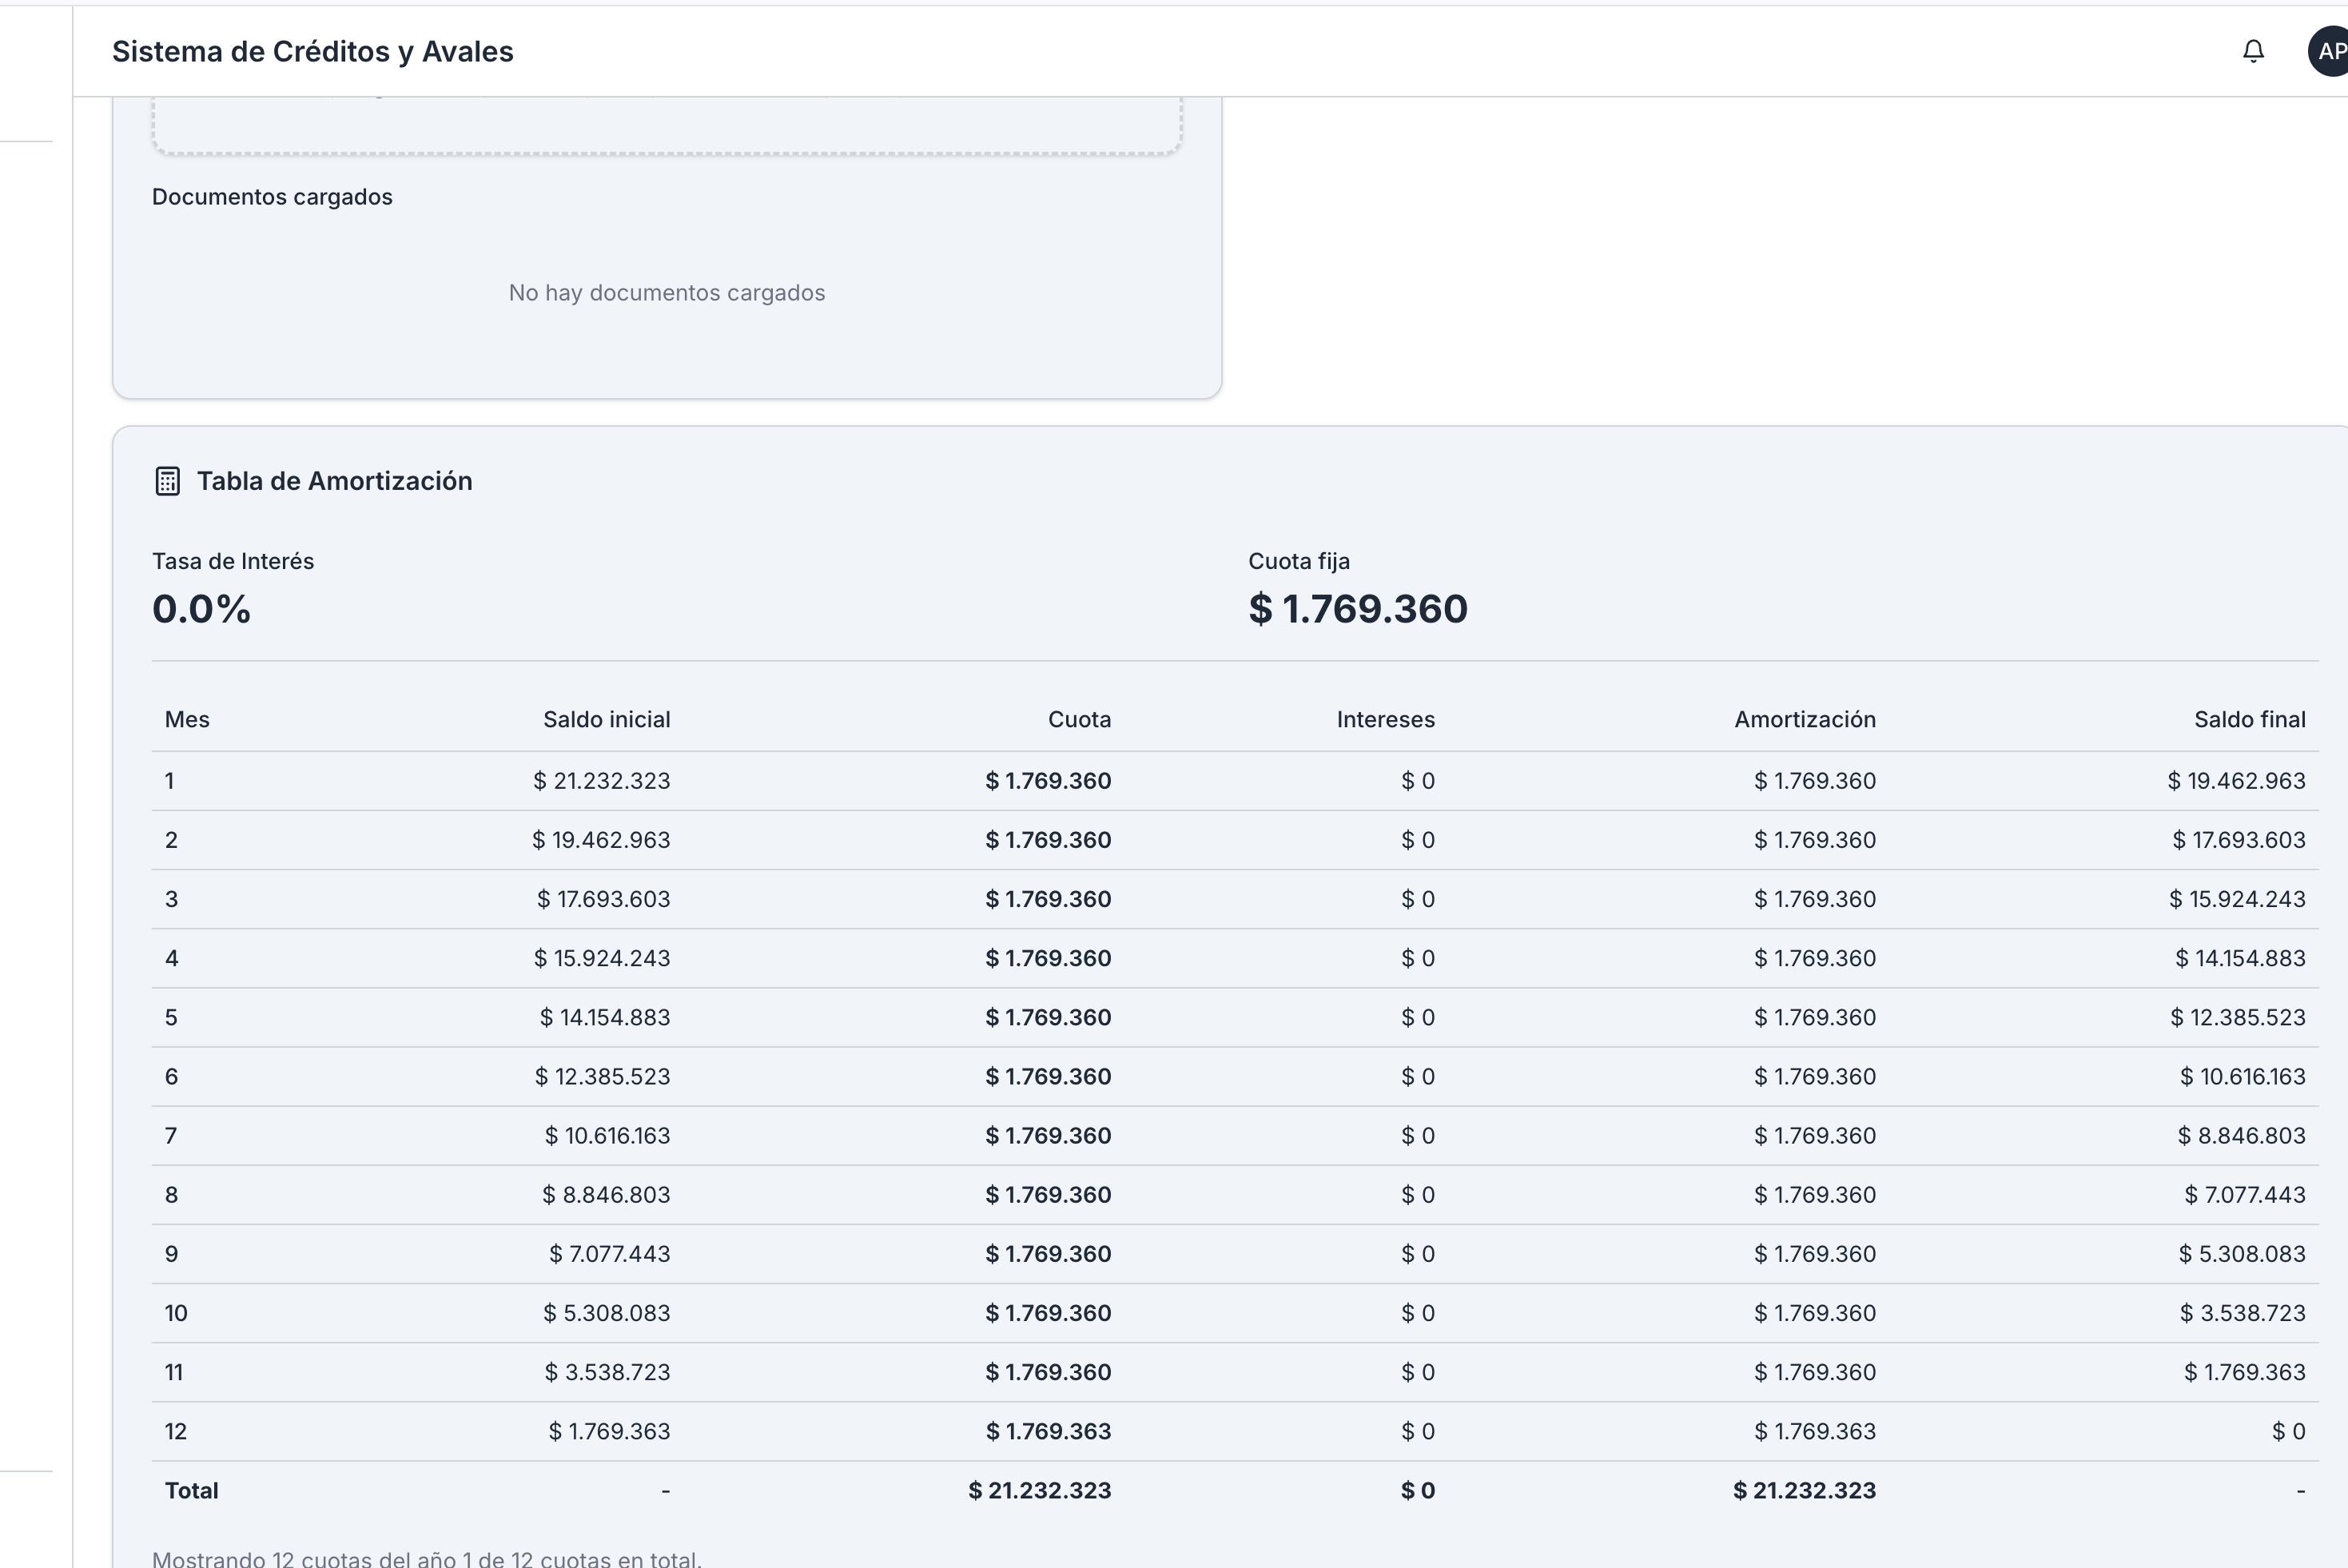Select the month 1 row saldo inicial $ 21.232.323
This screenshot has height=1568, width=2348.
pos(602,781)
